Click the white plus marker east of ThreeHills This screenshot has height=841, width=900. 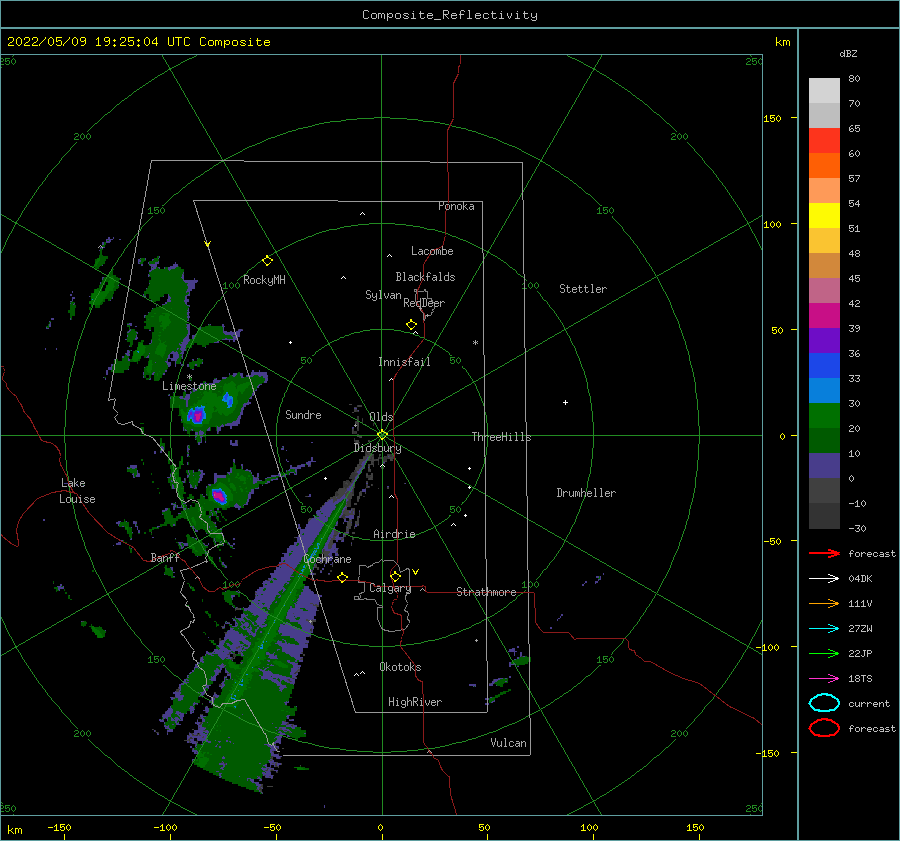(x=565, y=402)
